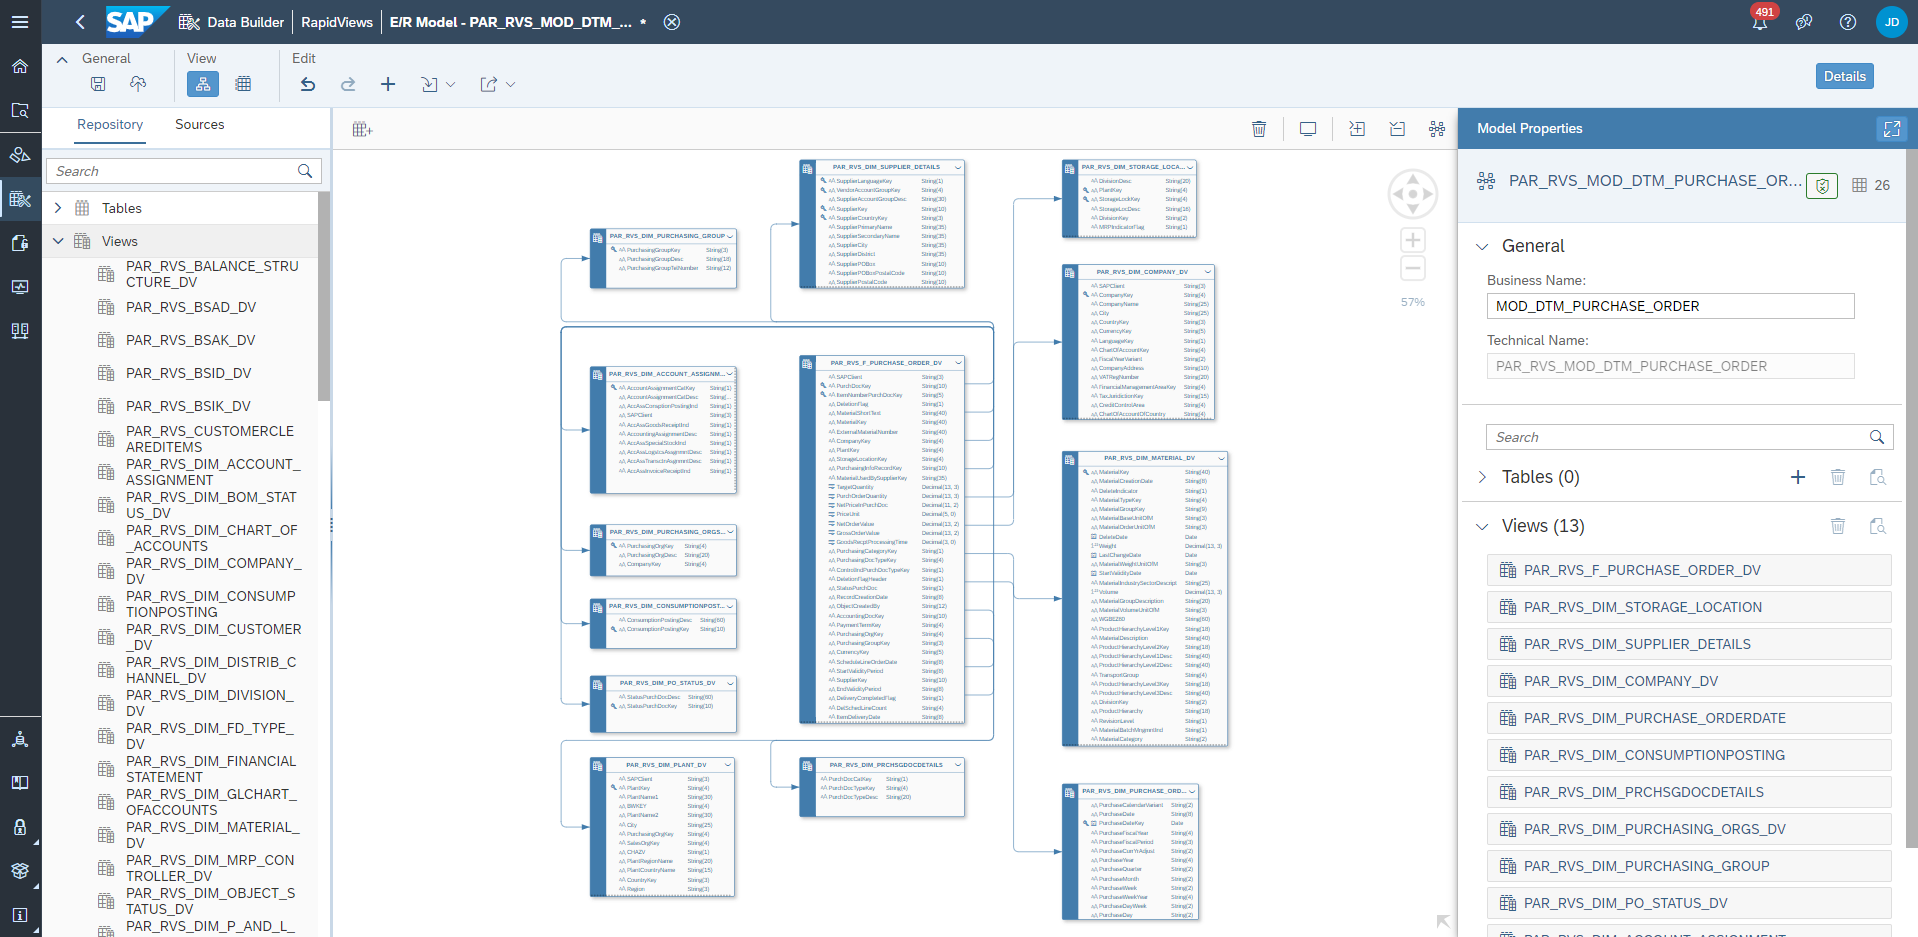Image resolution: width=1918 pixels, height=937 pixels.
Task: Expand the Tables node in Repository
Action: [58, 208]
